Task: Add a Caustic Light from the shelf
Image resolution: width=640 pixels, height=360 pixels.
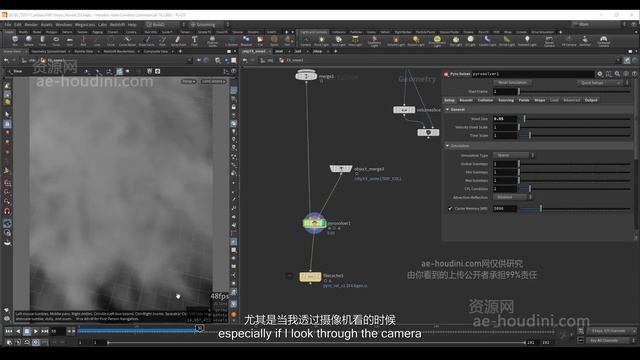Action: [487, 40]
